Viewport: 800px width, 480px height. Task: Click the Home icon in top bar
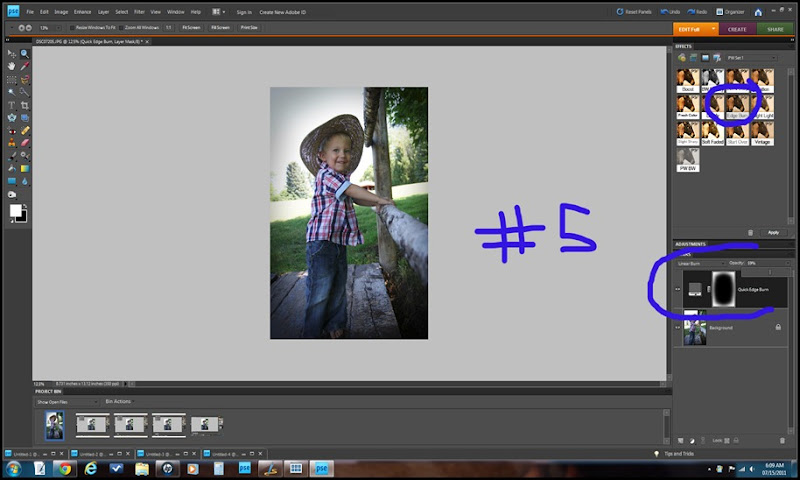758,11
